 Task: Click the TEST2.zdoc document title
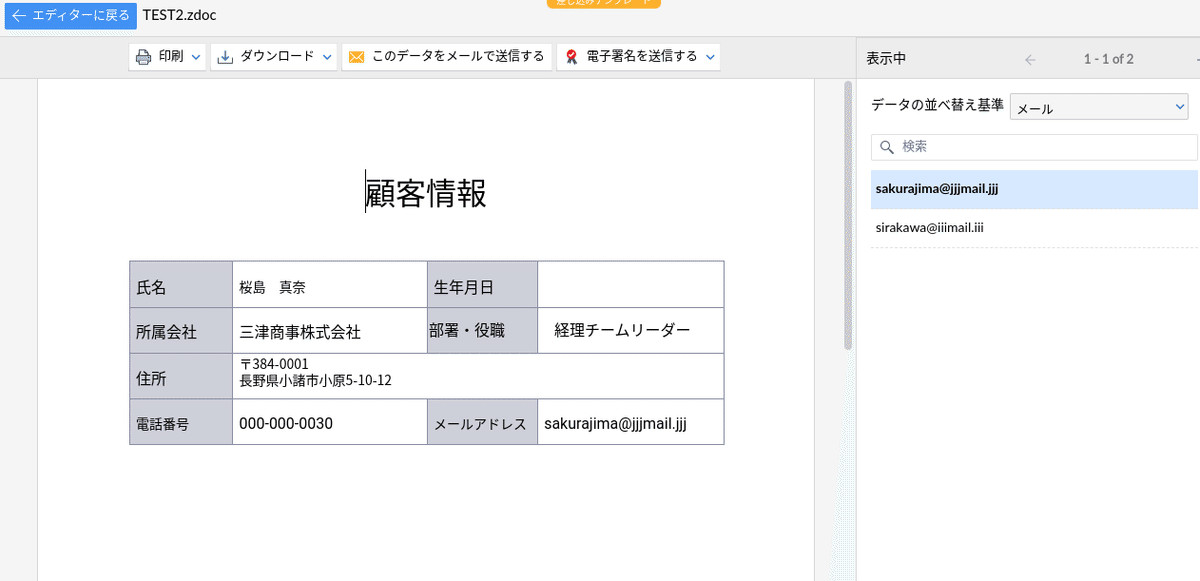[x=178, y=16]
